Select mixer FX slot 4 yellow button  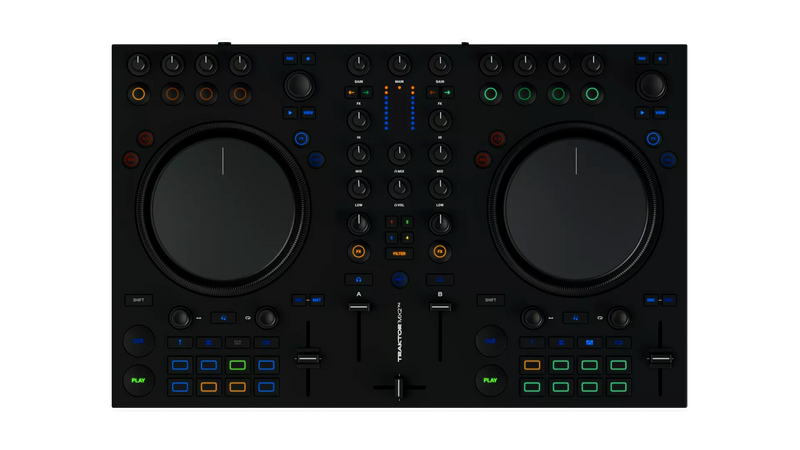(407, 238)
